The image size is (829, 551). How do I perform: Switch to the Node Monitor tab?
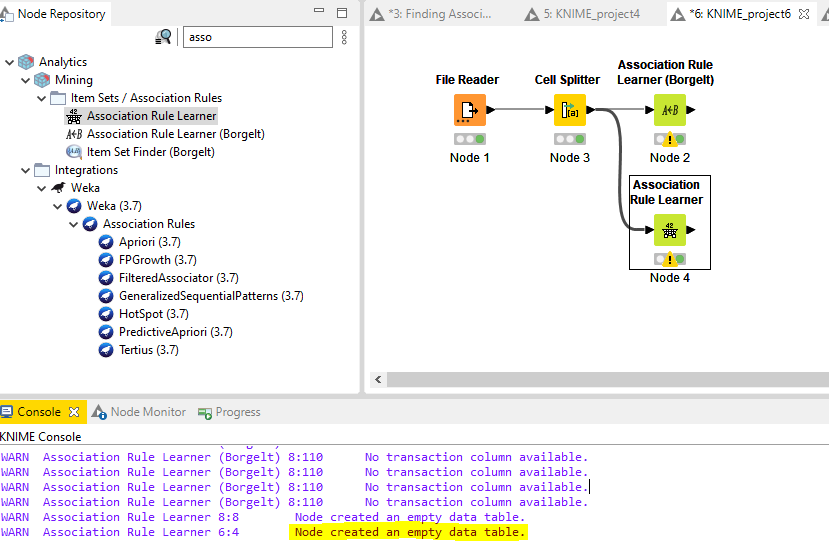pos(139,412)
